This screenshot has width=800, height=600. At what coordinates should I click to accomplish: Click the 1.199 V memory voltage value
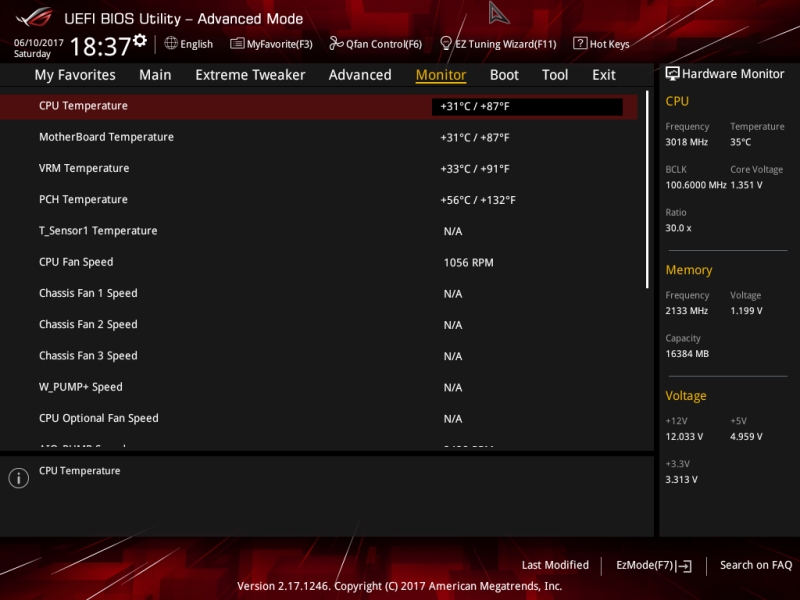[x=746, y=311]
